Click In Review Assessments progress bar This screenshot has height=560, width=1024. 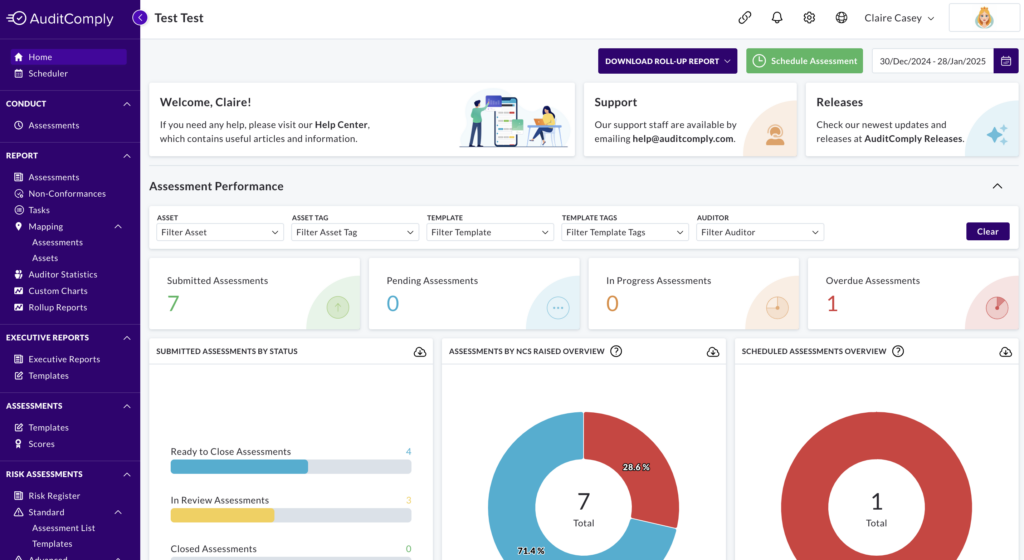[x=291, y=516]
